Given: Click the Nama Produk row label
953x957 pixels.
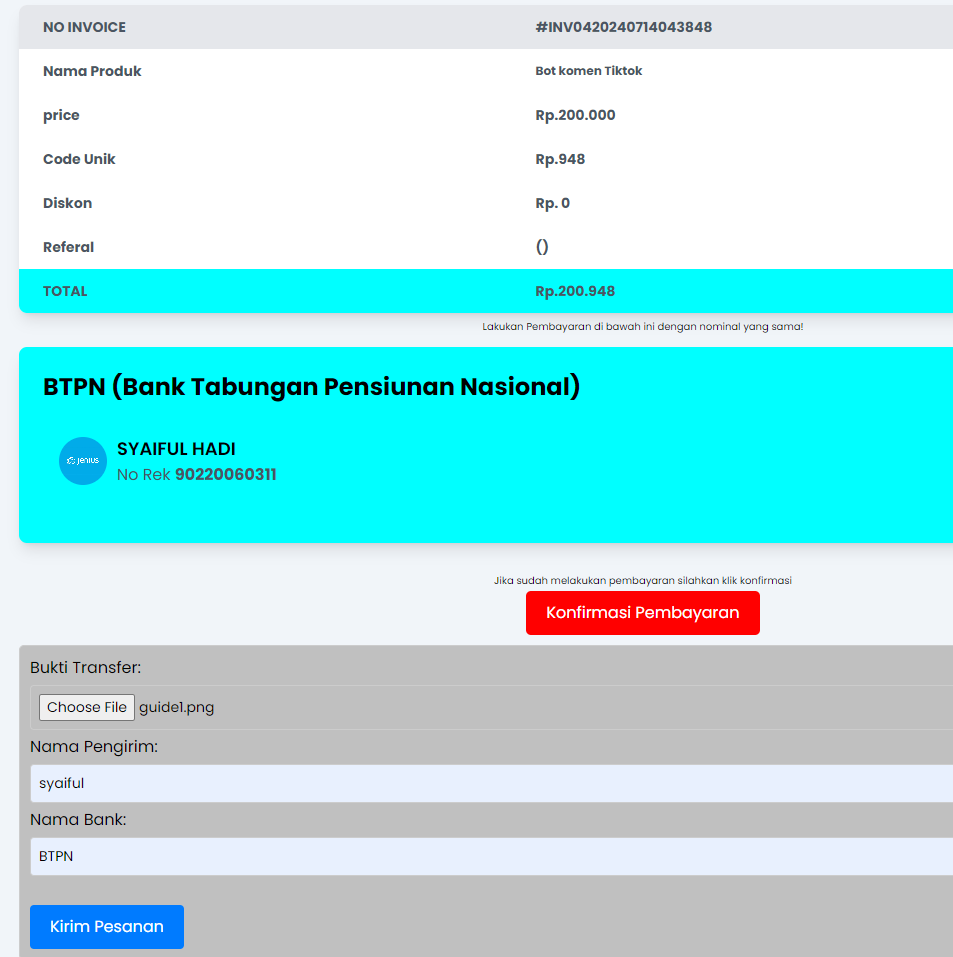Looking at the screenshot, I should coord(92,71).
